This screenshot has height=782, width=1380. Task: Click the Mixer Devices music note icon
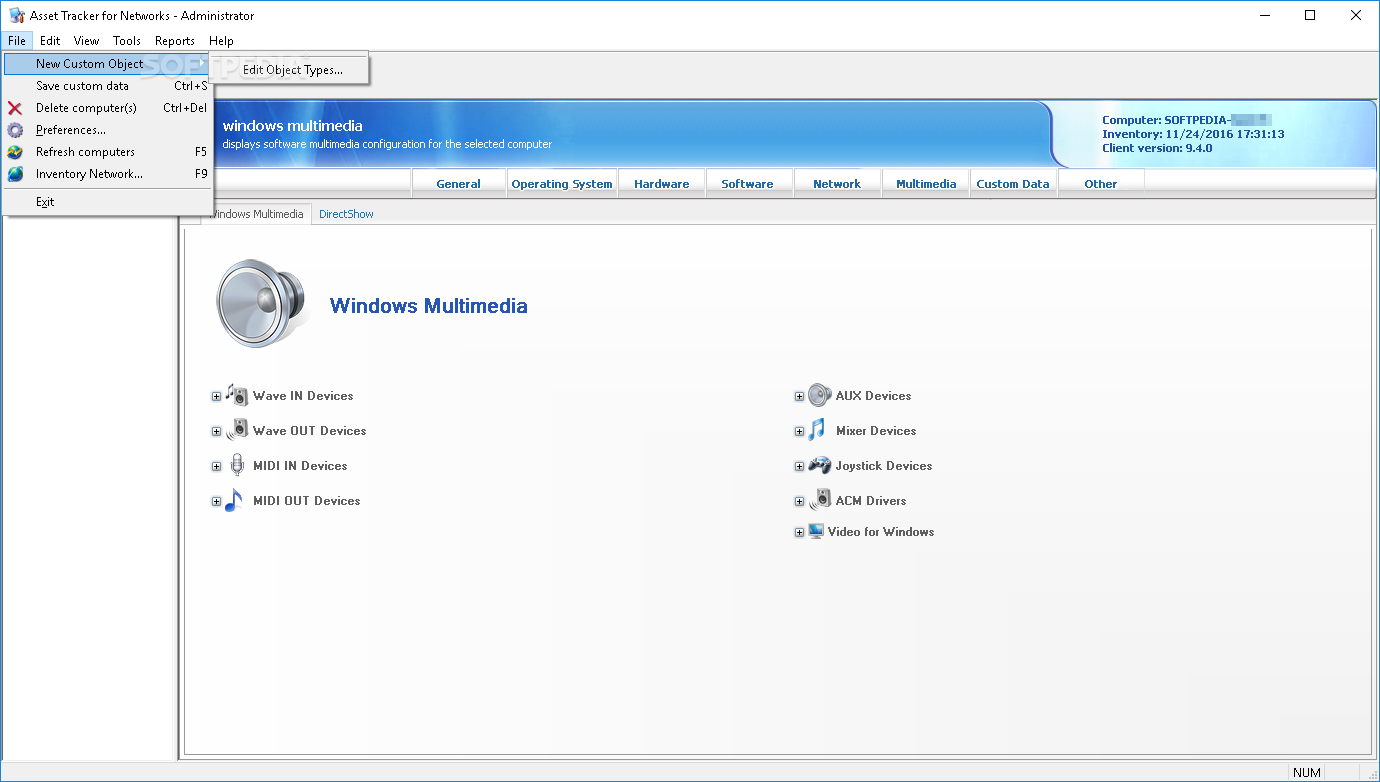click(818, 430)
